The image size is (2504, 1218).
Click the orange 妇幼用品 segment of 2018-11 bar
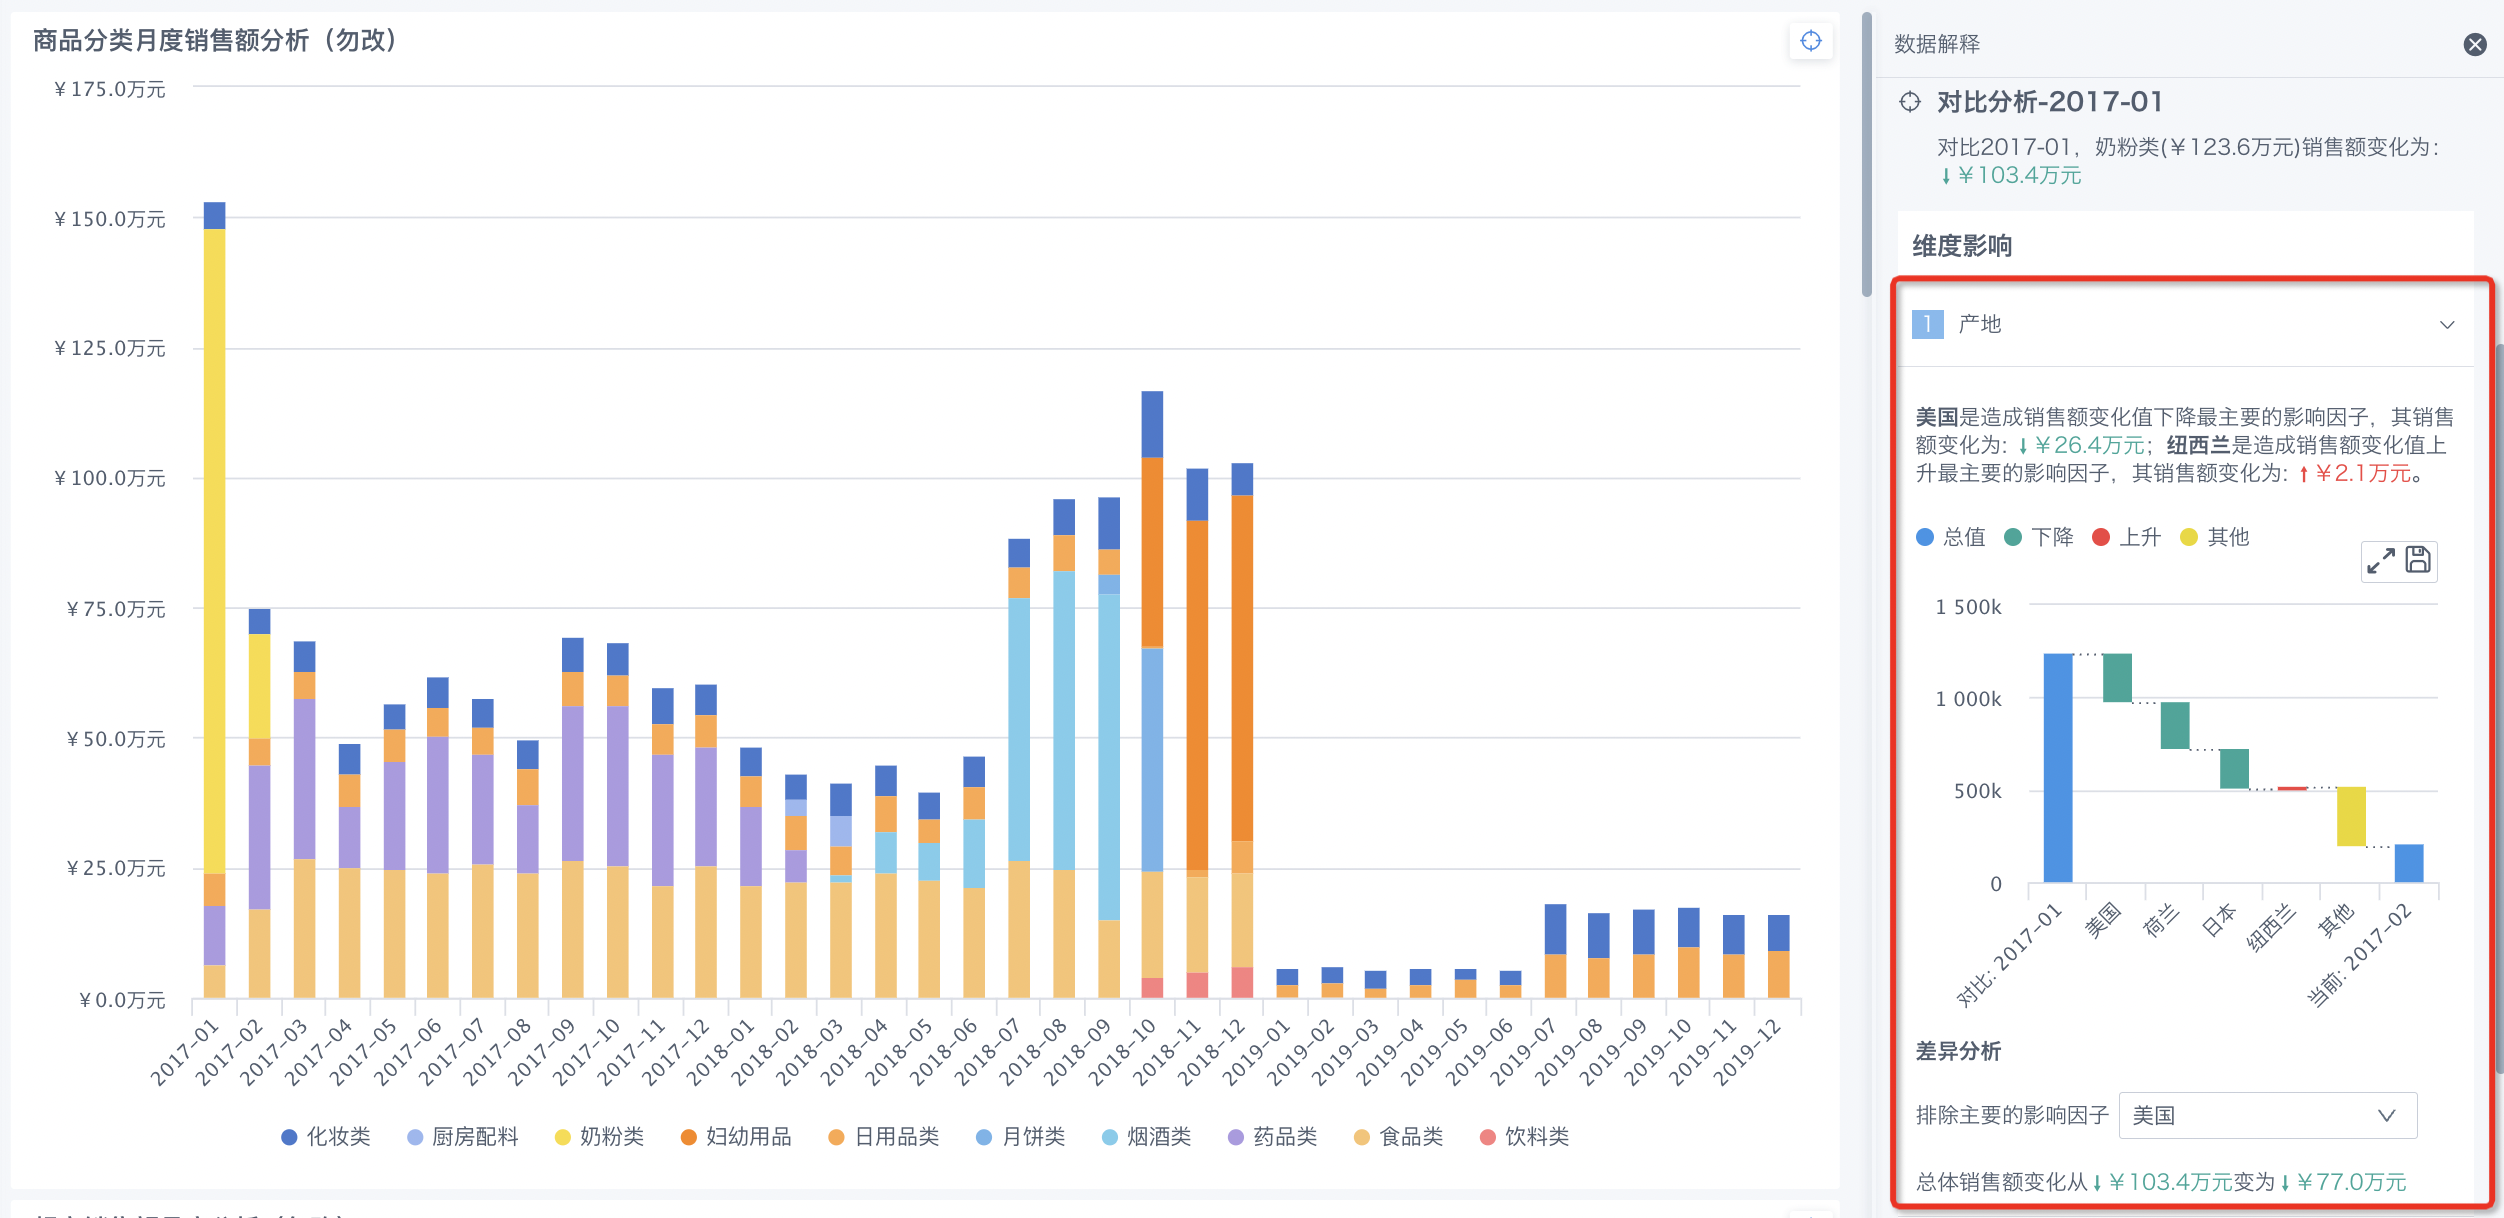(1197, 695)
